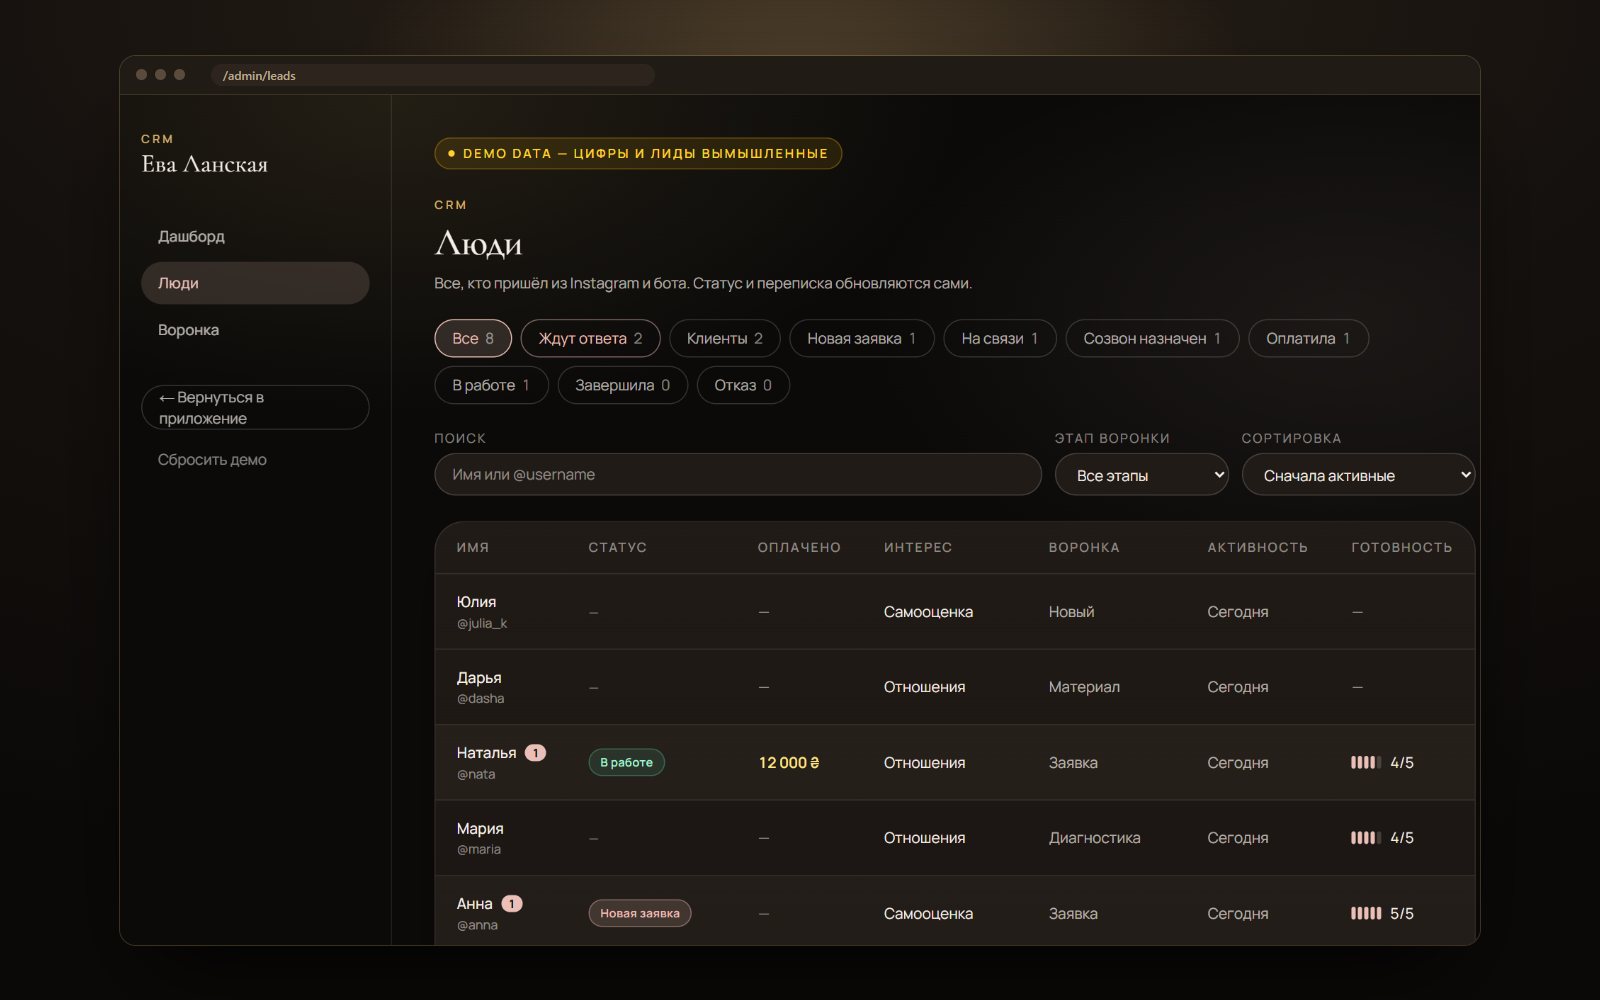
Task: Focus the Имя или @username search field
Action: coord(738,474)
